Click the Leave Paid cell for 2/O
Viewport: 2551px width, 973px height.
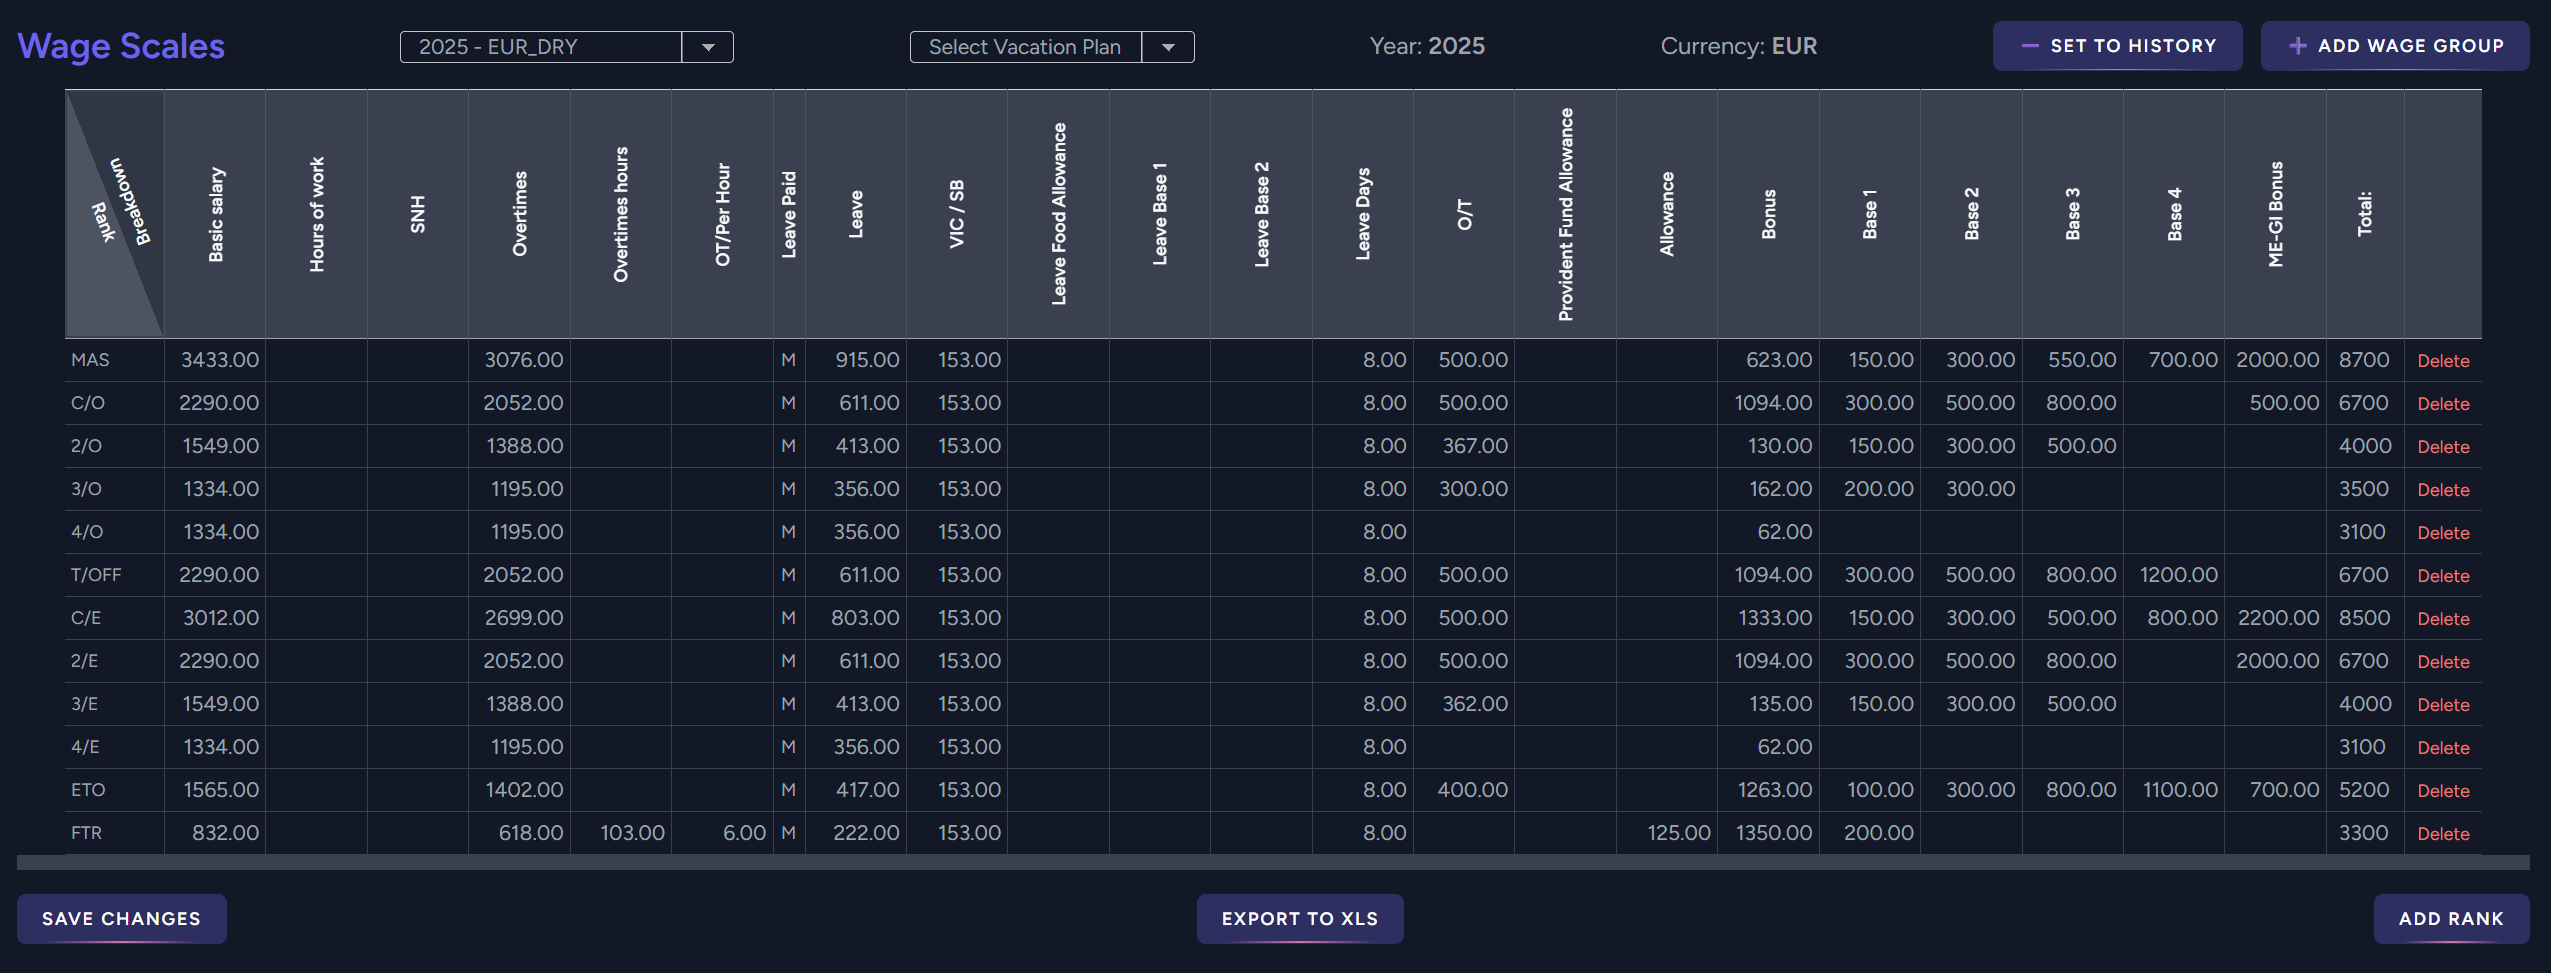pyautogui.click(x=789, y=446)
